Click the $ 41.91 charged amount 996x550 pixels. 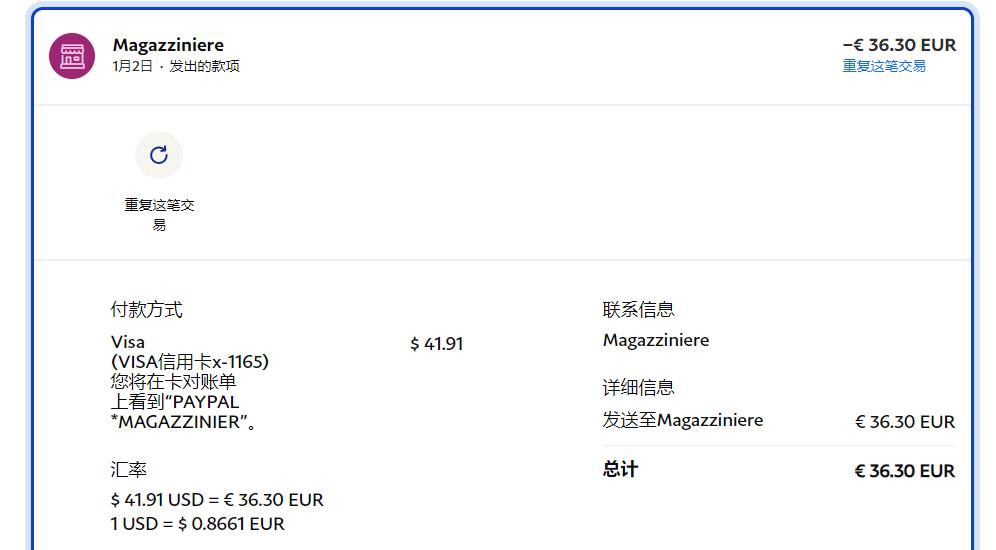coord(436,344)
